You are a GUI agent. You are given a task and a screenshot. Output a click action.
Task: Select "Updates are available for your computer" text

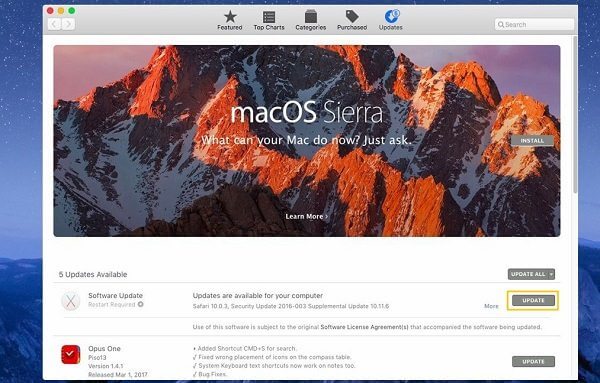pyautogui.click(x=258, y=295)
